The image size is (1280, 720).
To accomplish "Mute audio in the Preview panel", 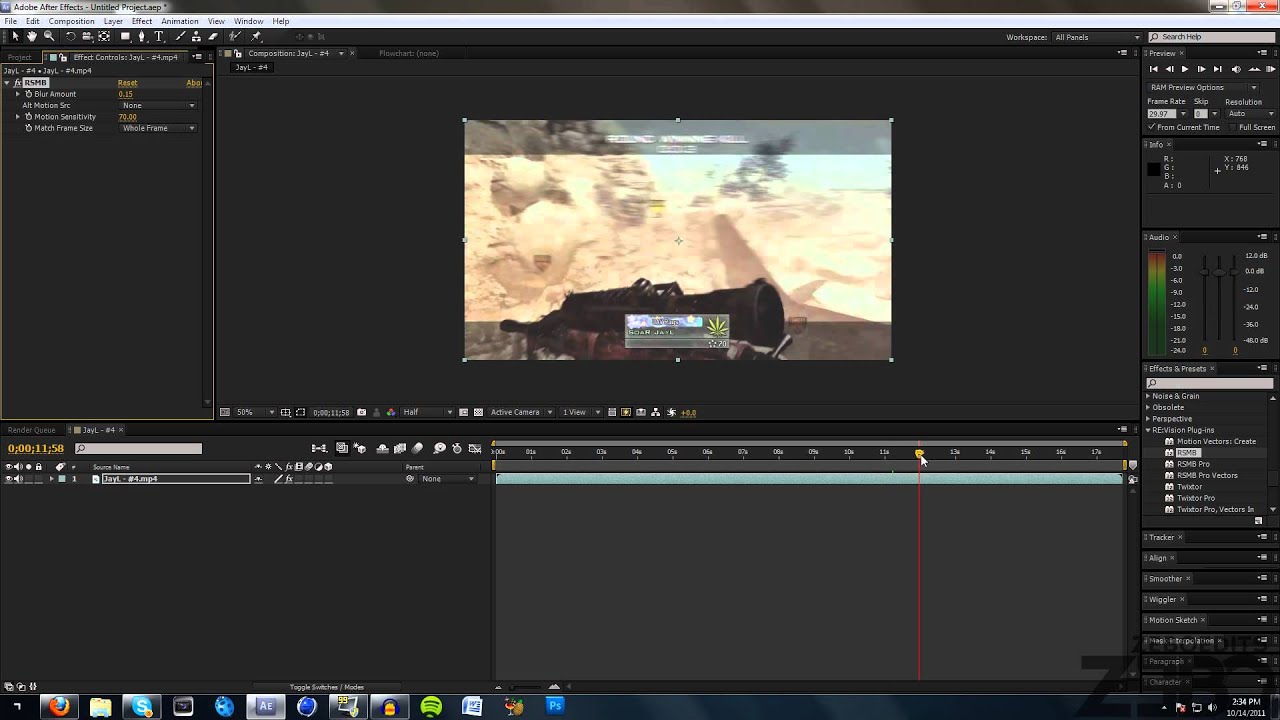I will coord(1236,69).
